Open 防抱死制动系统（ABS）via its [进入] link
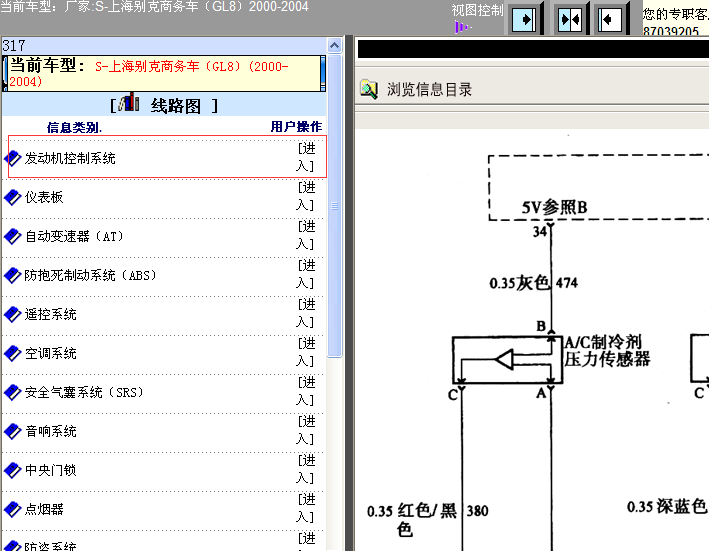Screen dimensions: 709x551 point(306,274)
